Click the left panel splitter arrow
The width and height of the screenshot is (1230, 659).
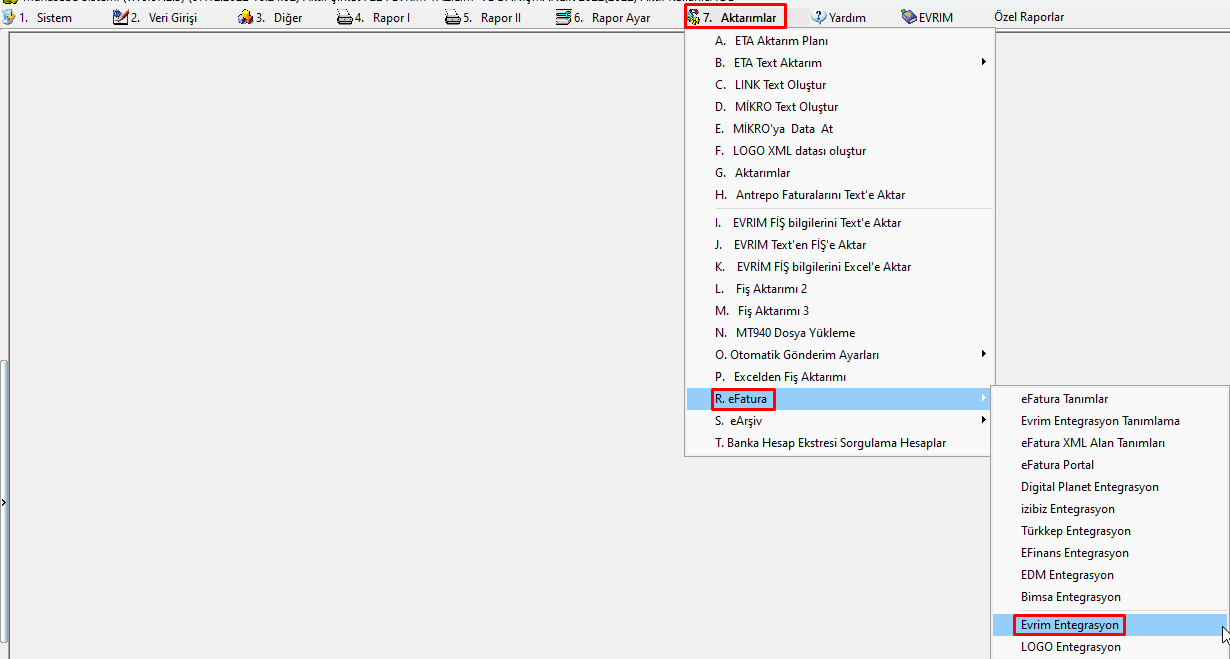click(3, 503)
